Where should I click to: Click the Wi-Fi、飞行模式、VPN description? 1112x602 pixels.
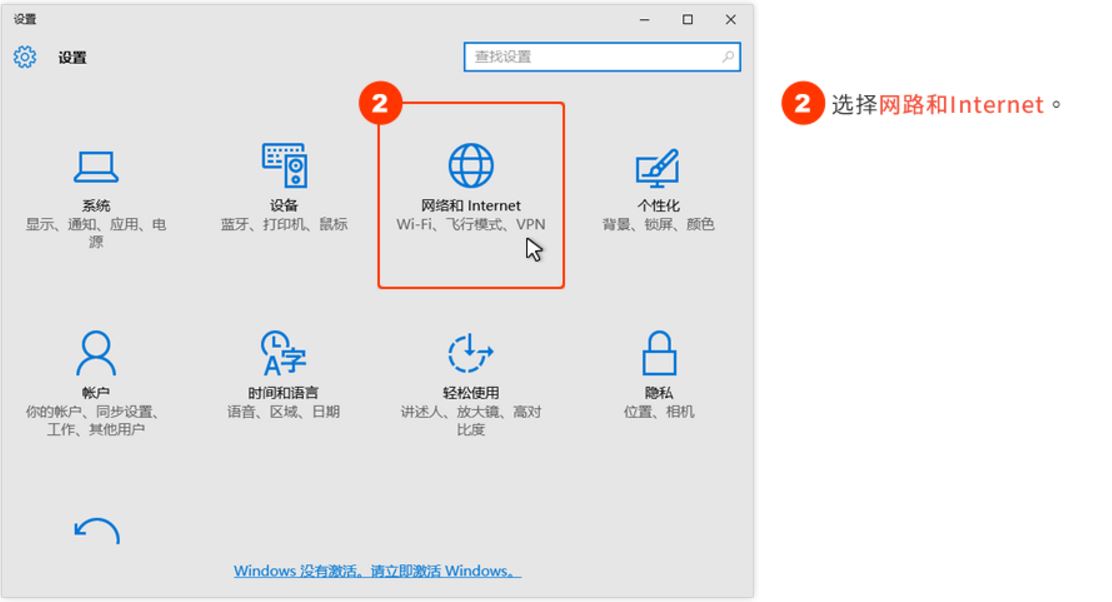[x=471, y=225]
